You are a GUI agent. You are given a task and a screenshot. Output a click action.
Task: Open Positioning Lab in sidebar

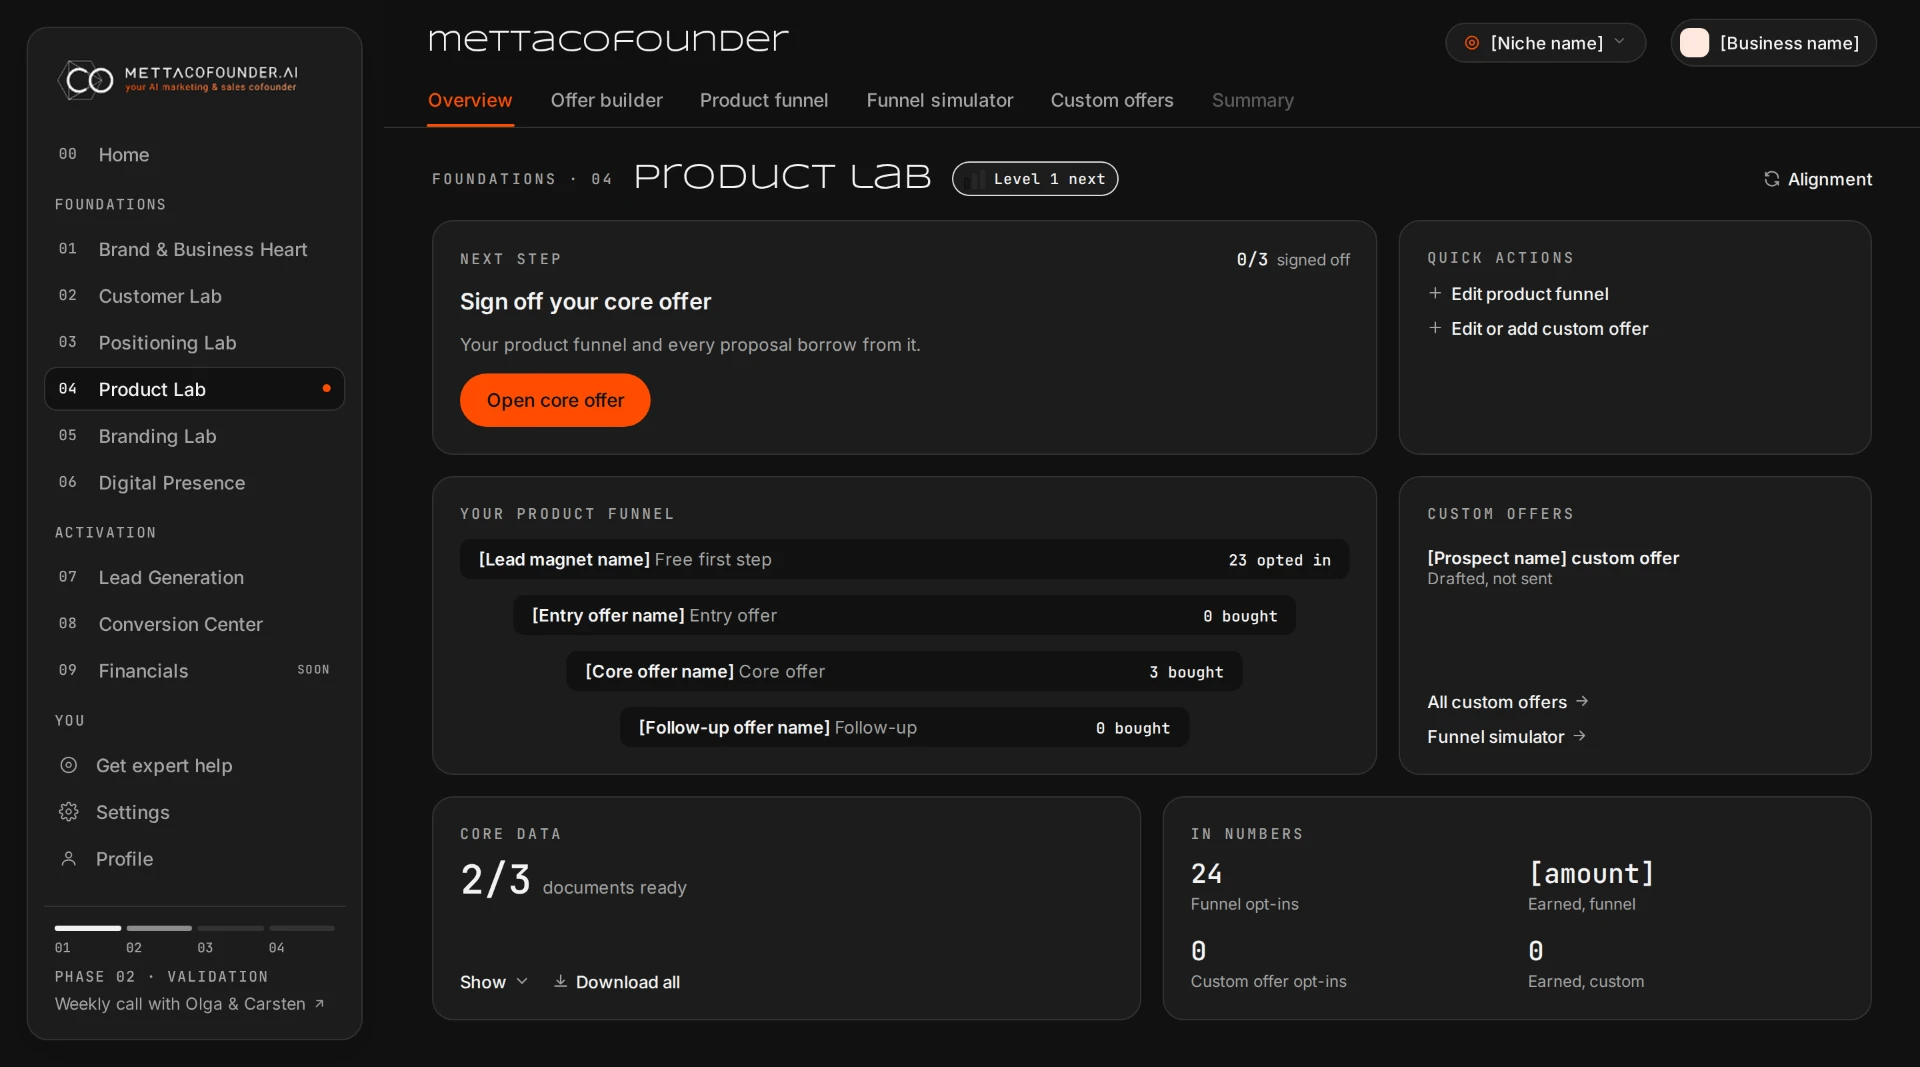coord(194,343)
